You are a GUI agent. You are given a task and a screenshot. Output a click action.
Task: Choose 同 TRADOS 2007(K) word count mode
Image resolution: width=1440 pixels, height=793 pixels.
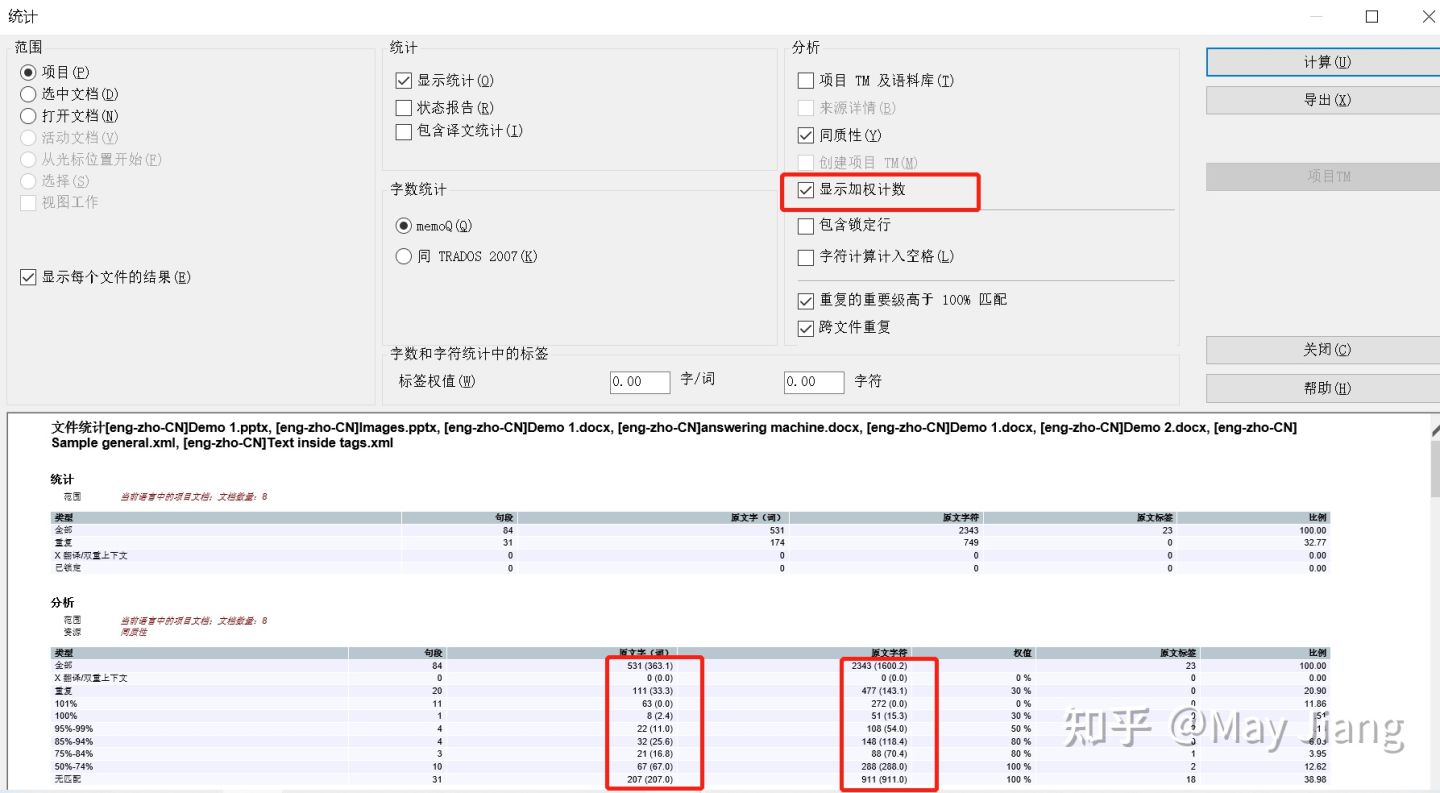tap(403, 256)
